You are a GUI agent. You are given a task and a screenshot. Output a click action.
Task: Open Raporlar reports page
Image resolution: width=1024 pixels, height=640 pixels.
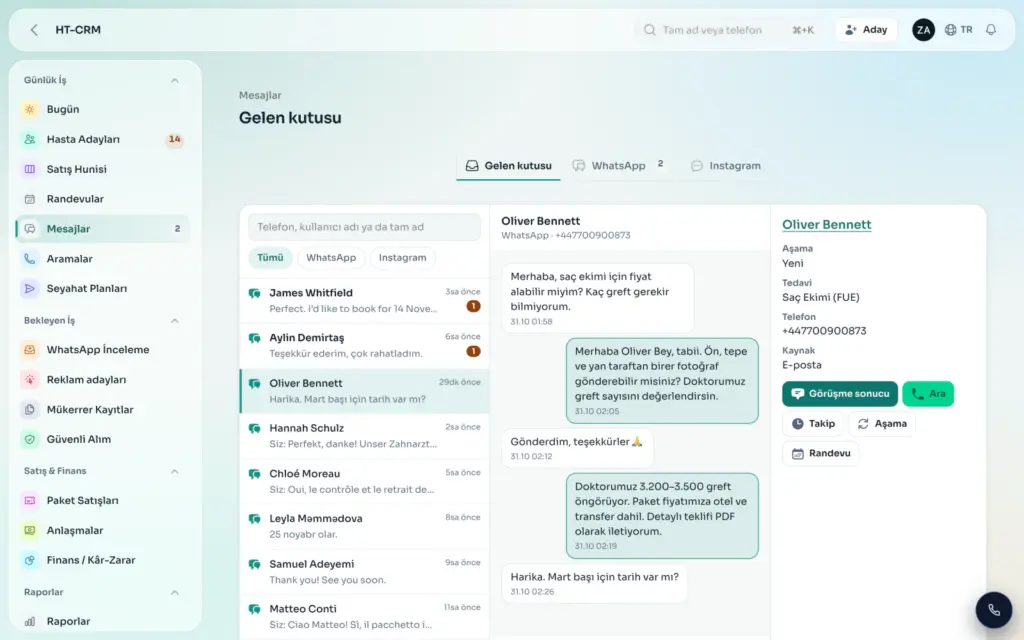(103, 621)
